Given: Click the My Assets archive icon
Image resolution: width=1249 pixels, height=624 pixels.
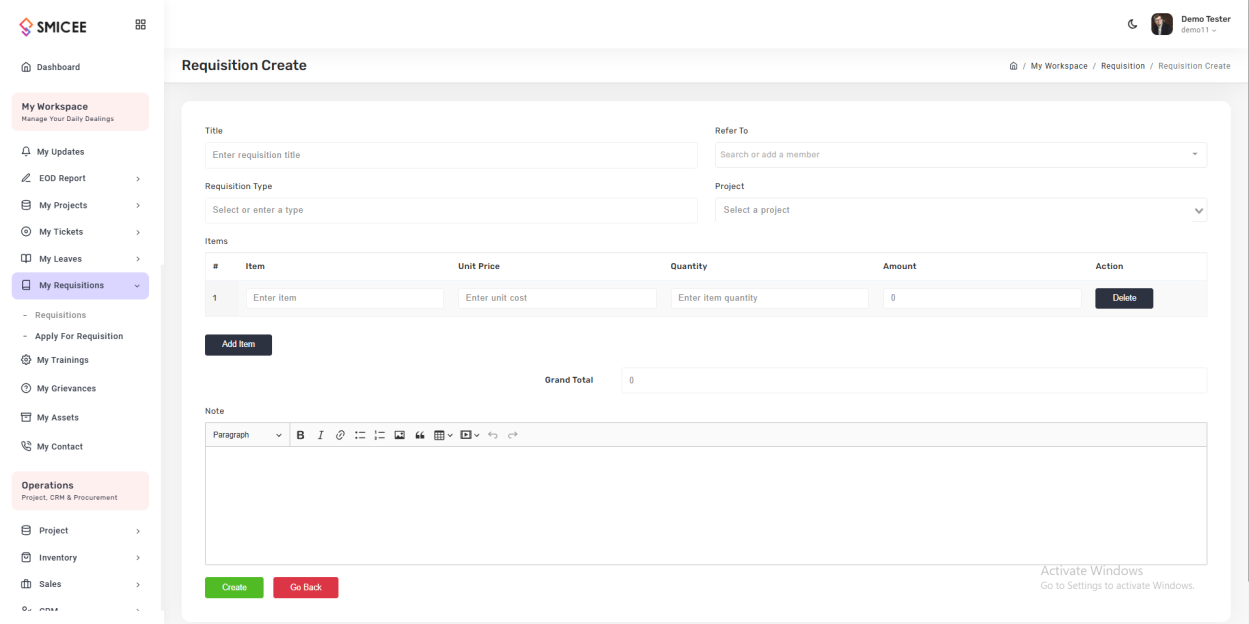Looking at the screenshot, I should 26,418.
